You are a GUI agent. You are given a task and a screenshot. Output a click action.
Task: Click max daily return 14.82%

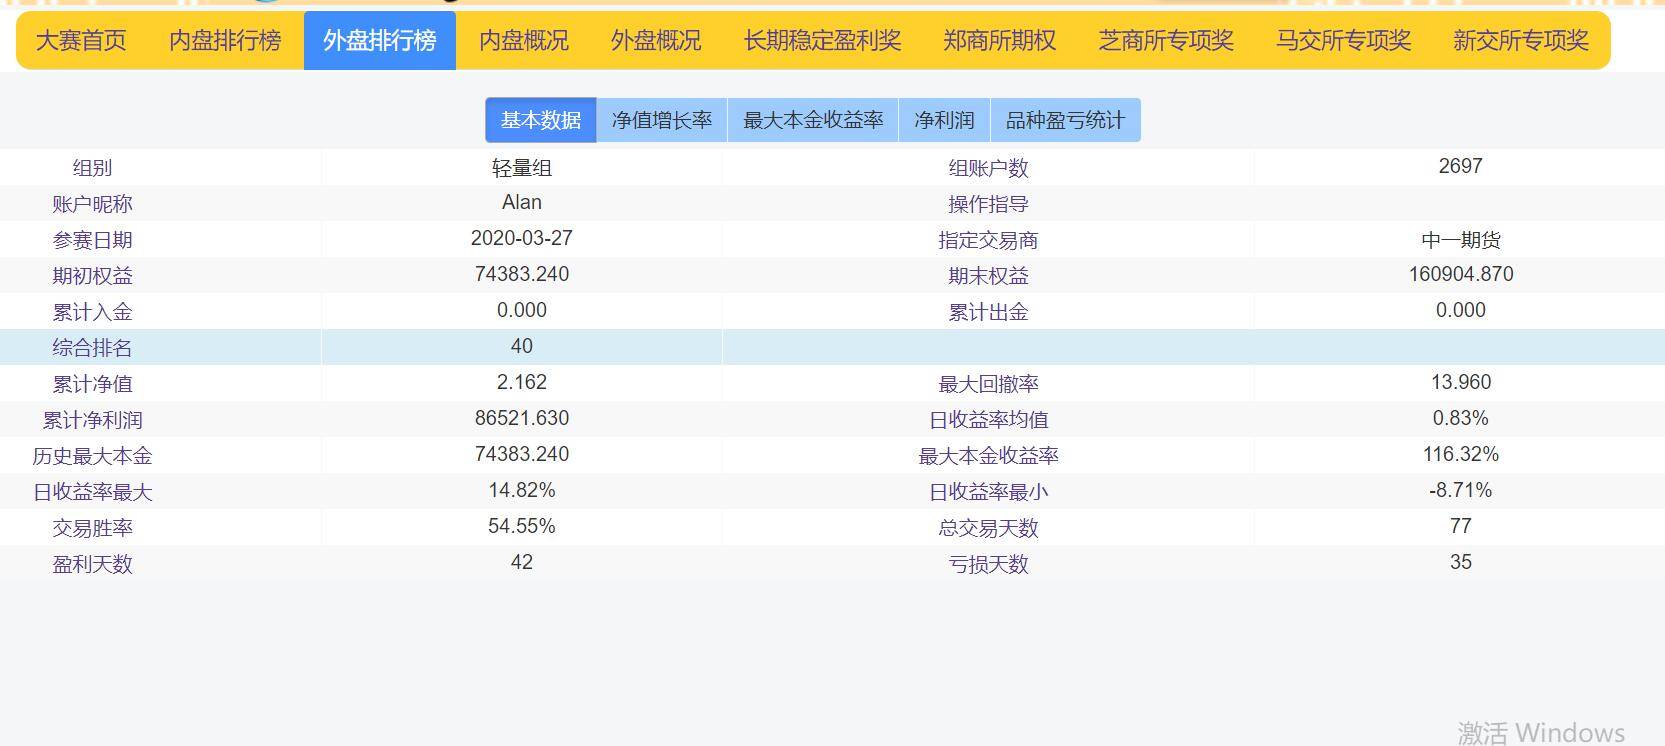(x=522, y=490)
